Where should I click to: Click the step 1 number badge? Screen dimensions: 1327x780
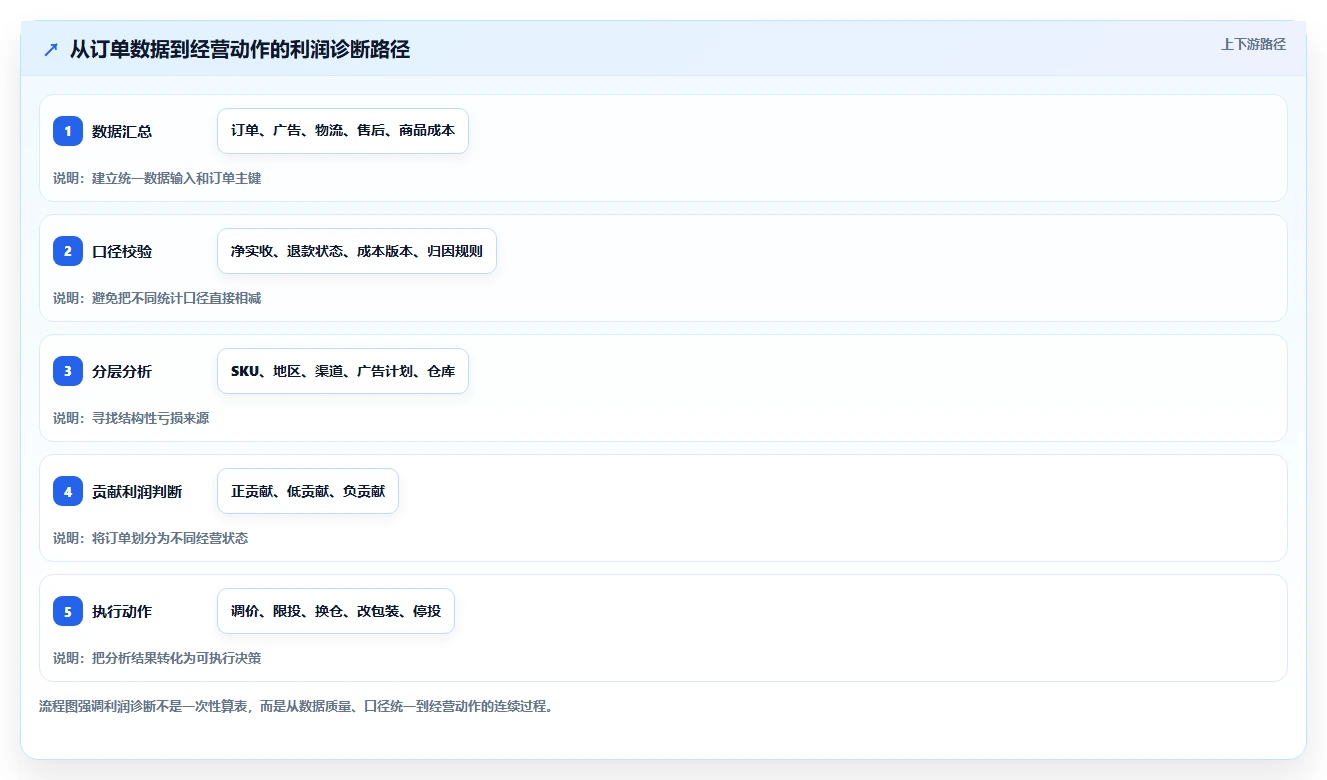[x=68, y=131]
